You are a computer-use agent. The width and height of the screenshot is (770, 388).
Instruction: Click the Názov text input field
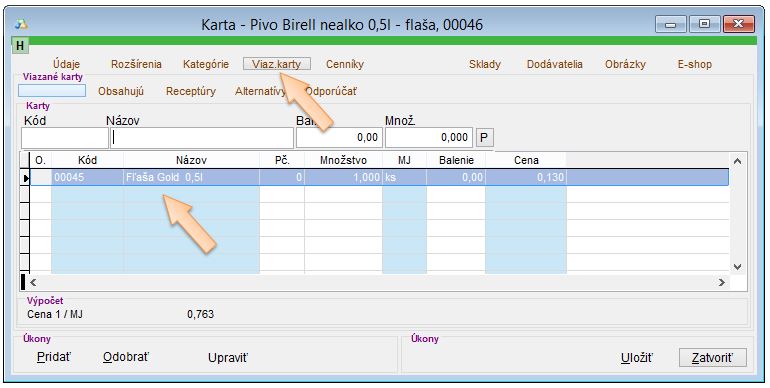[x=202, y=138]
